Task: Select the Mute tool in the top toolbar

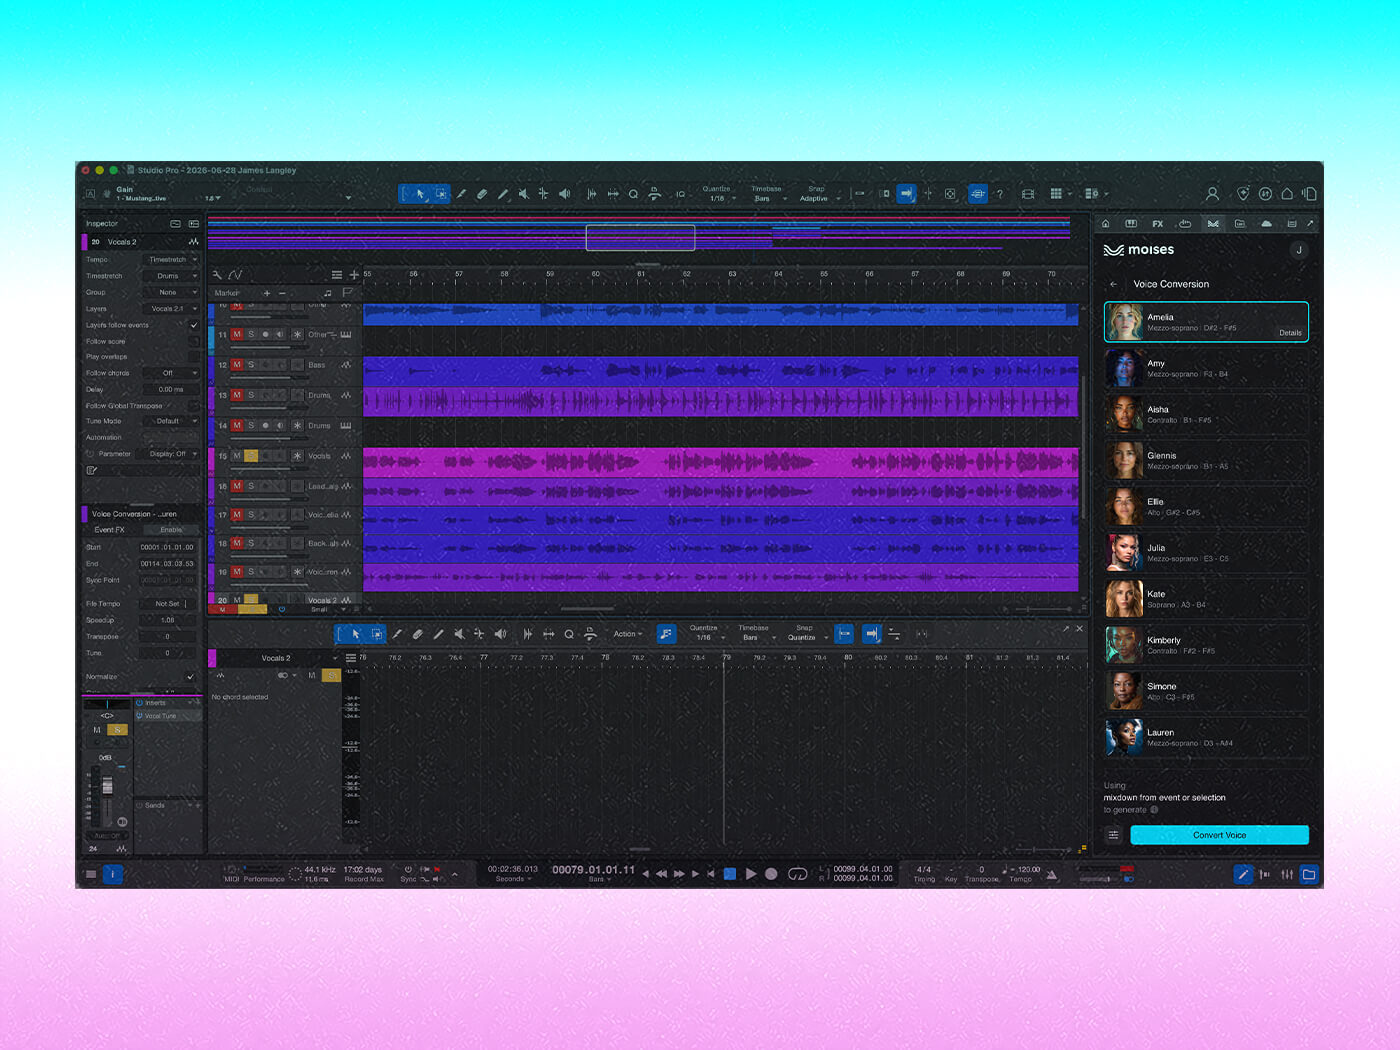Action: (x=523, y=194)
